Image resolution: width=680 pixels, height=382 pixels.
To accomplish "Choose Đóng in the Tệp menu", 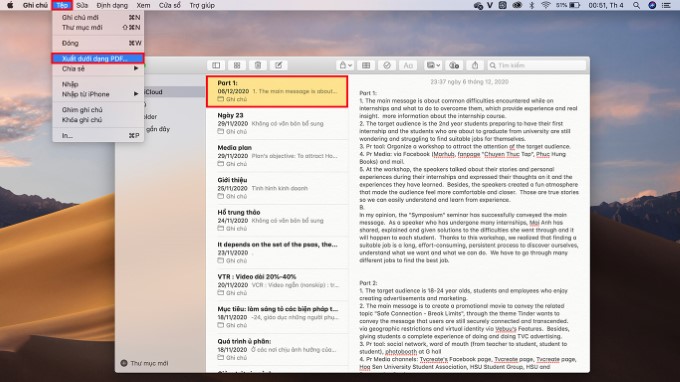I will pos(98,43).
